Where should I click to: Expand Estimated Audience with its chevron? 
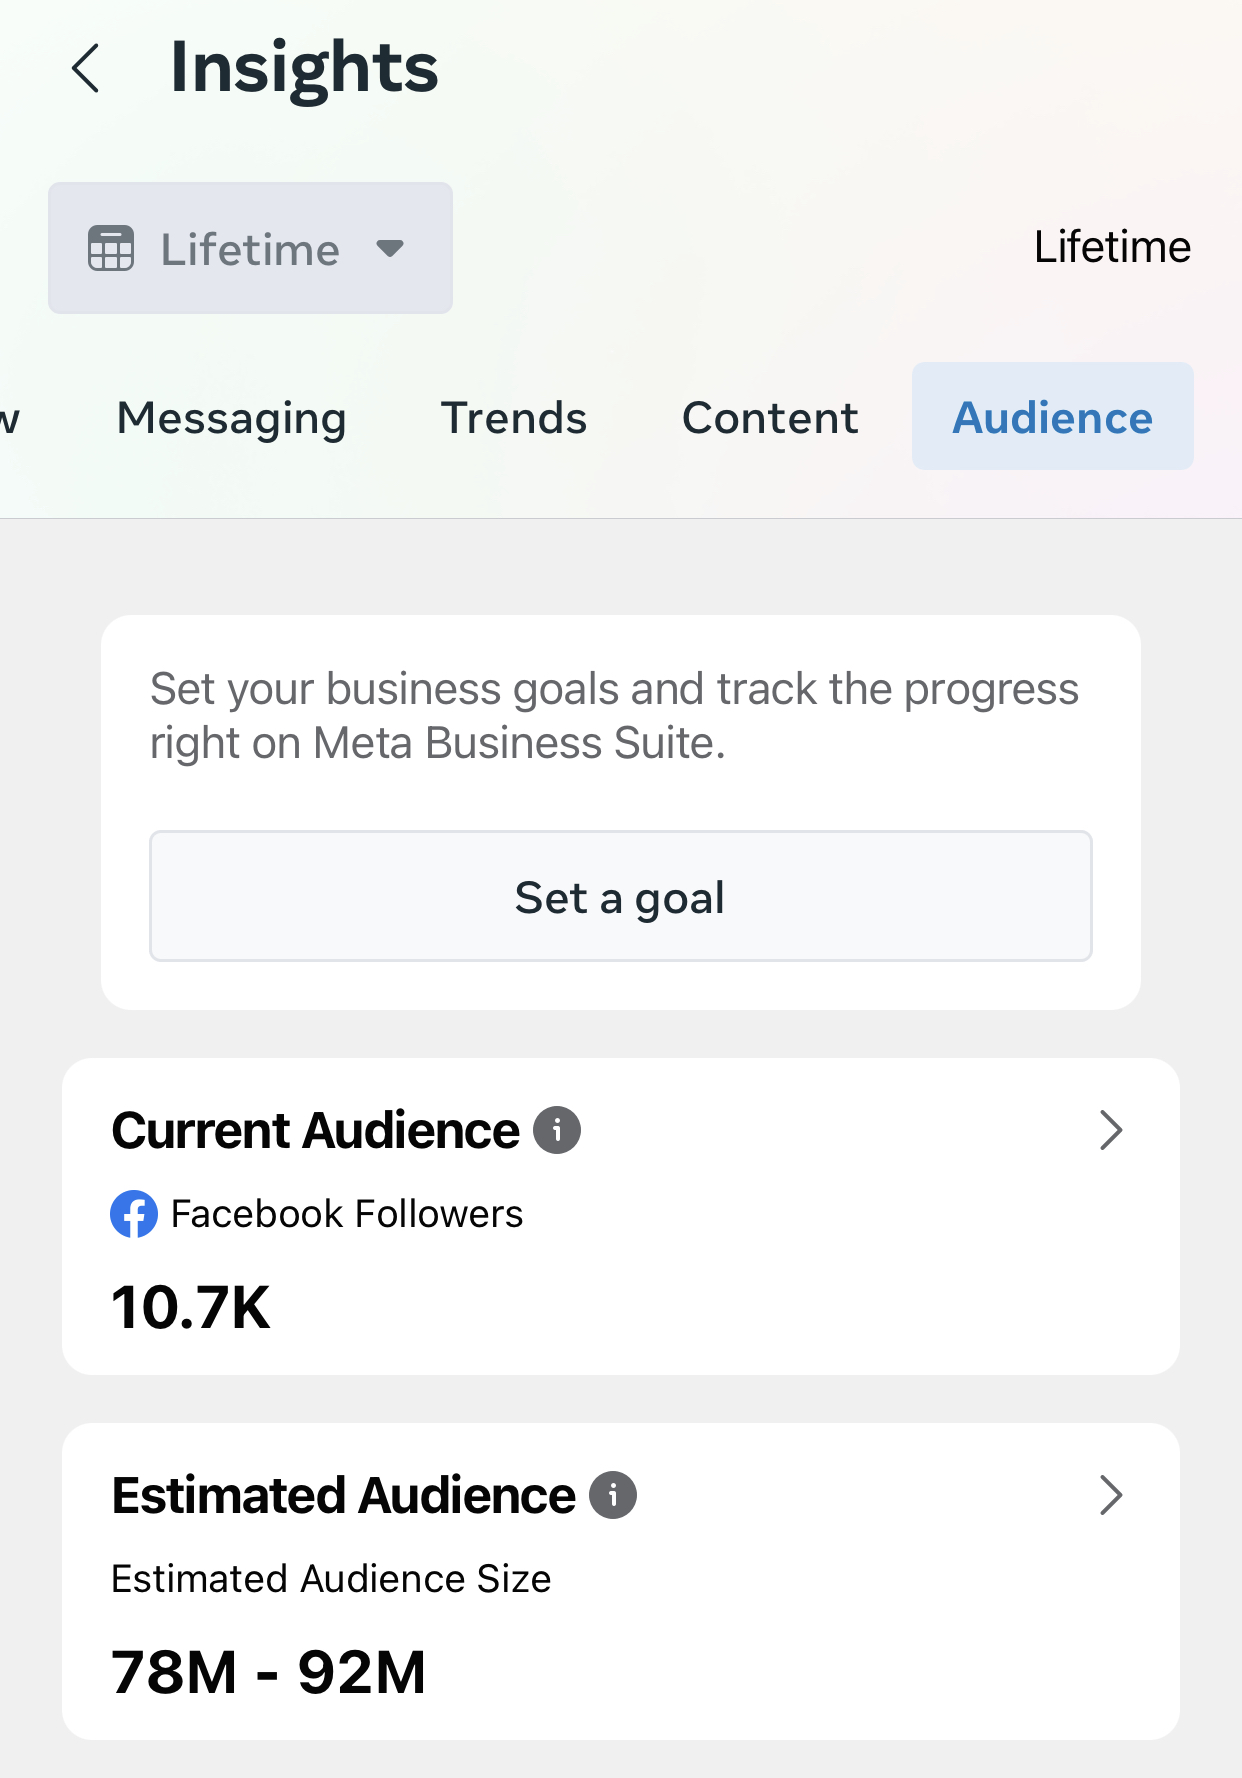[1110, 1495]
